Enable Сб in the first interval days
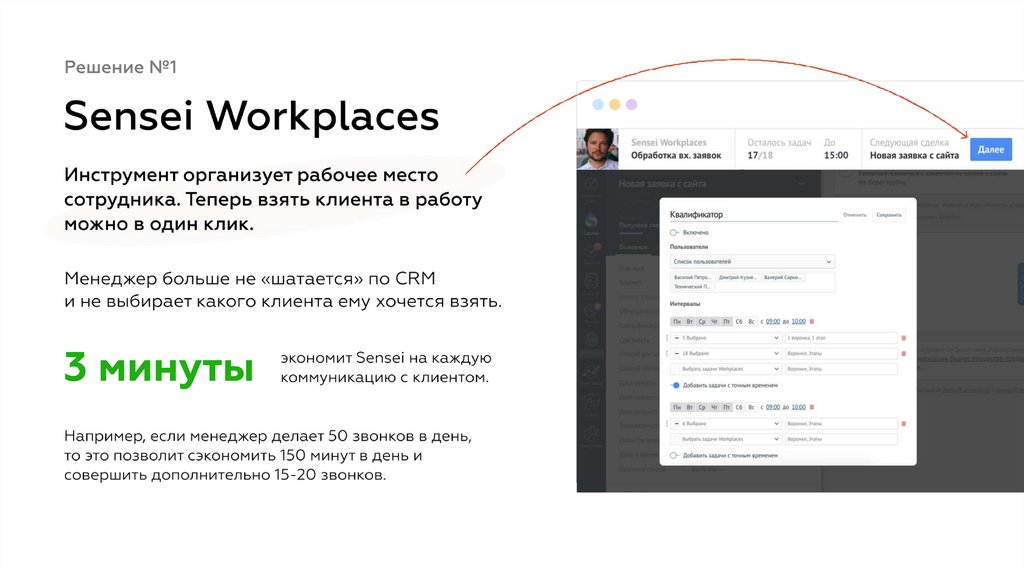Image resolution: width=1024 pixels, height=574 pixels. (x=739, y=321)
